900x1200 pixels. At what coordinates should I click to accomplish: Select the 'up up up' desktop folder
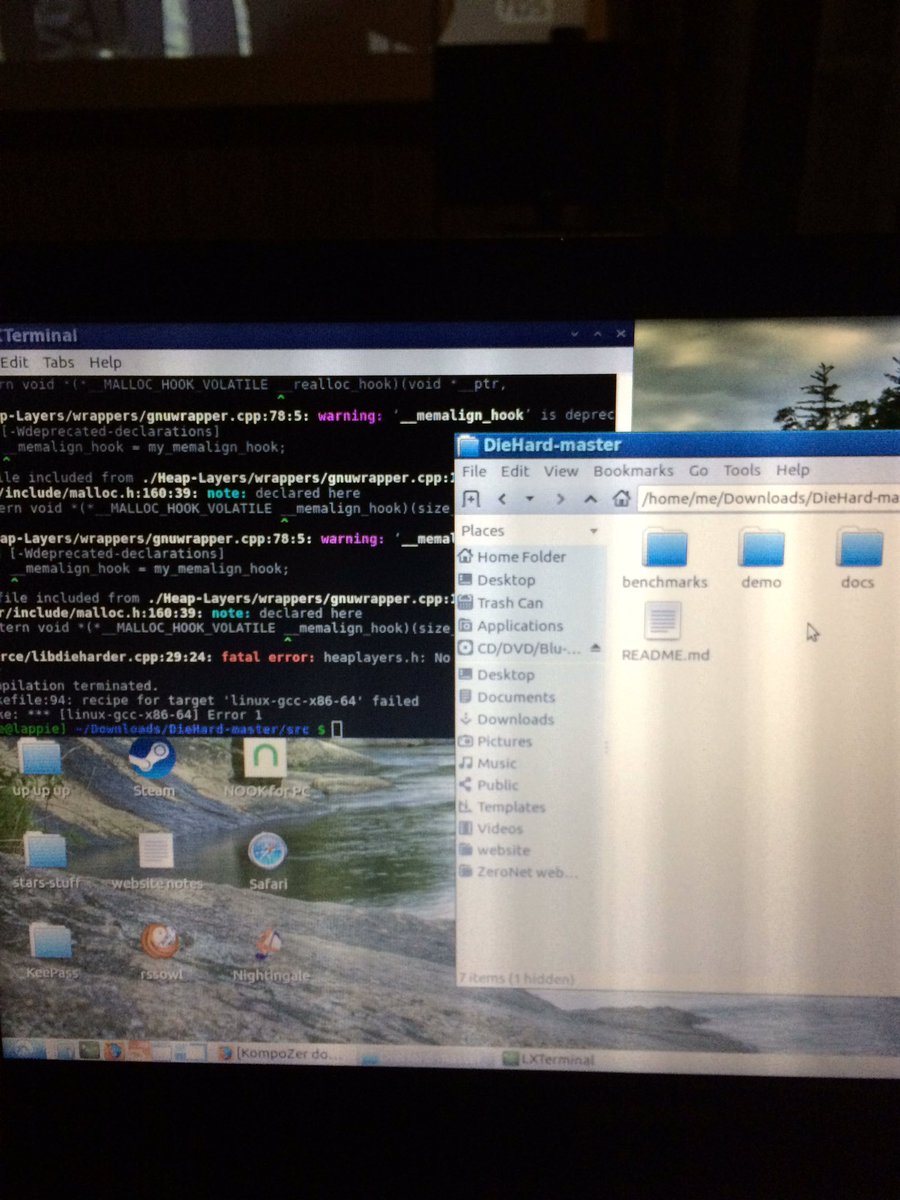click(x=42, y=768)
